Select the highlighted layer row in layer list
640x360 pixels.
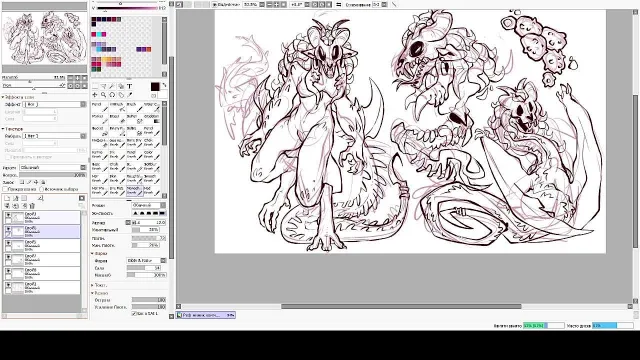[x=42, y=231]
